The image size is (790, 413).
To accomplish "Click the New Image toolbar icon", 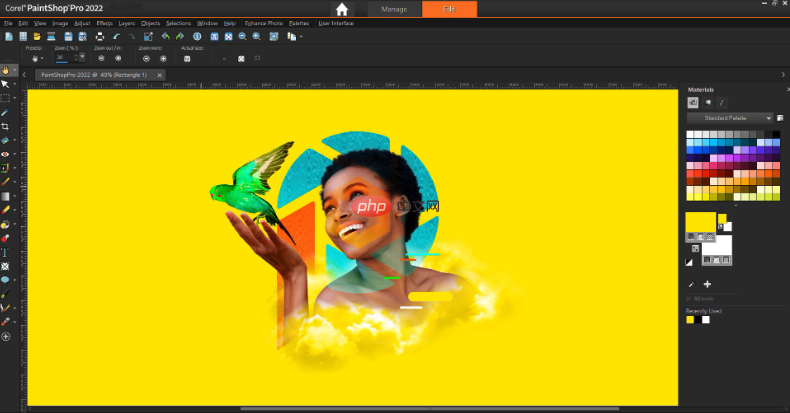I will [x=9, y=36].
